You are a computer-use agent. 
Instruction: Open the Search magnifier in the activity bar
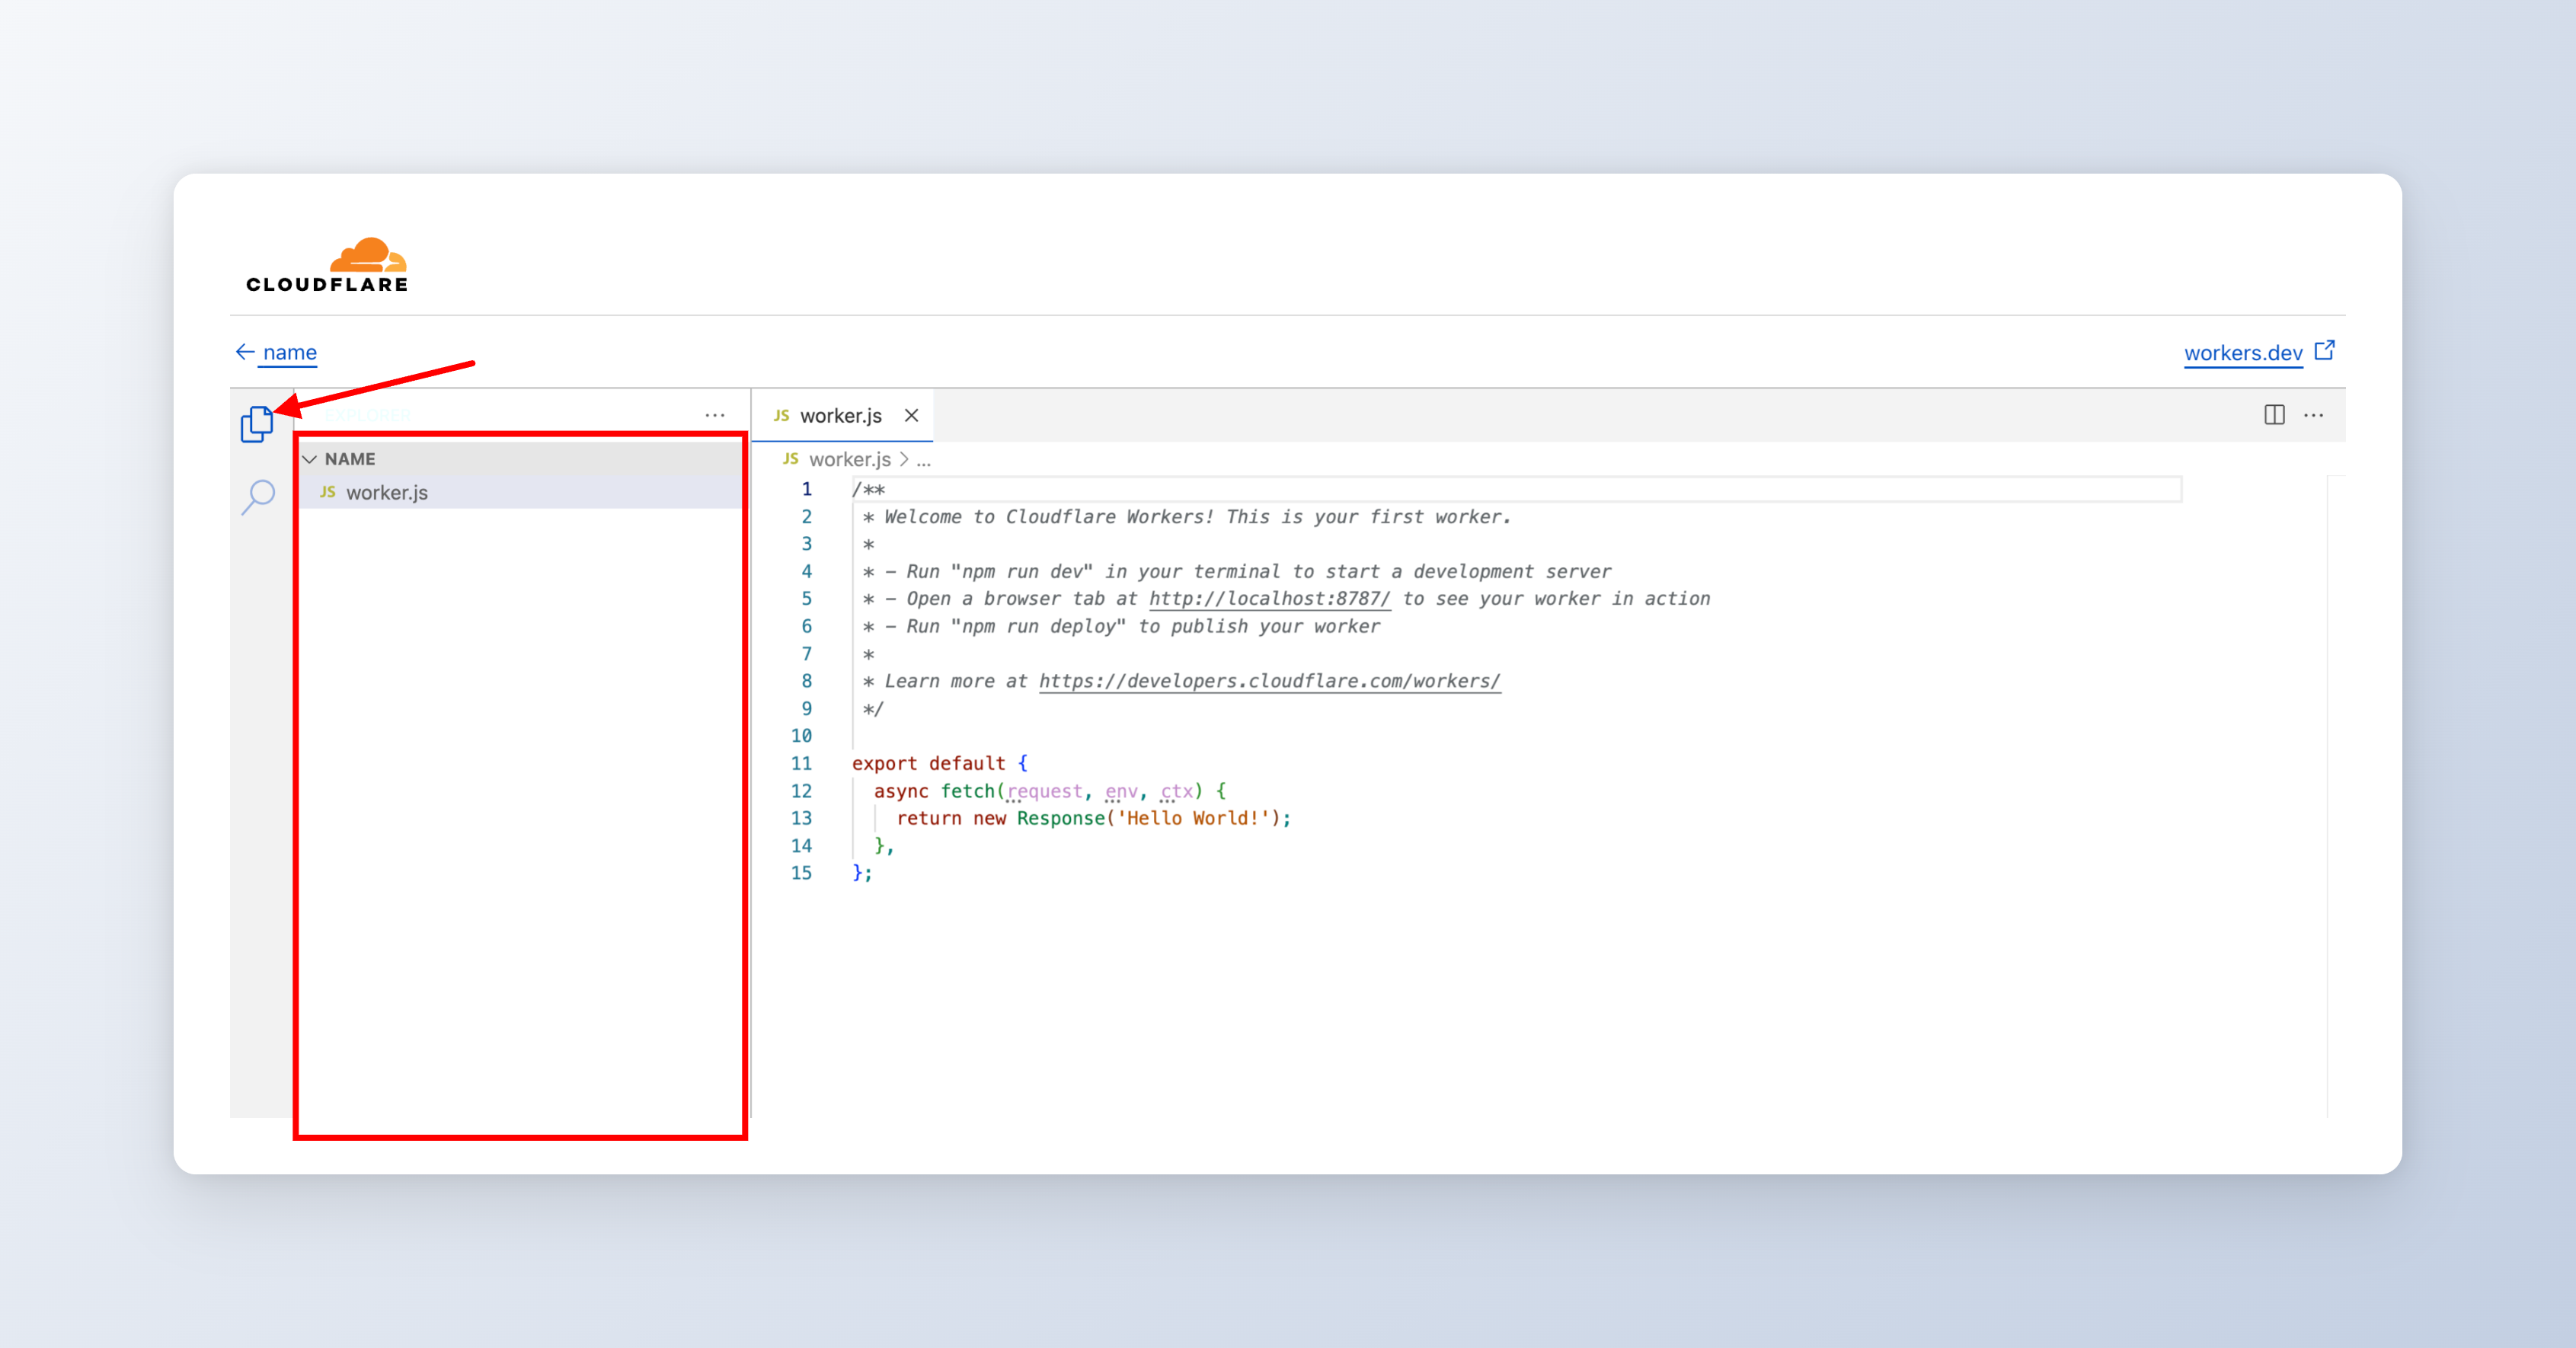coord(259,495)
